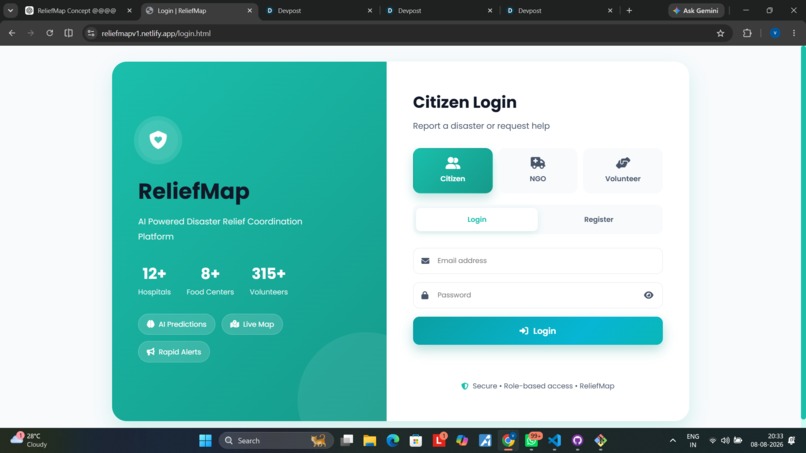
Task: Open Task View on taskbar
Action: coord(347,441)
